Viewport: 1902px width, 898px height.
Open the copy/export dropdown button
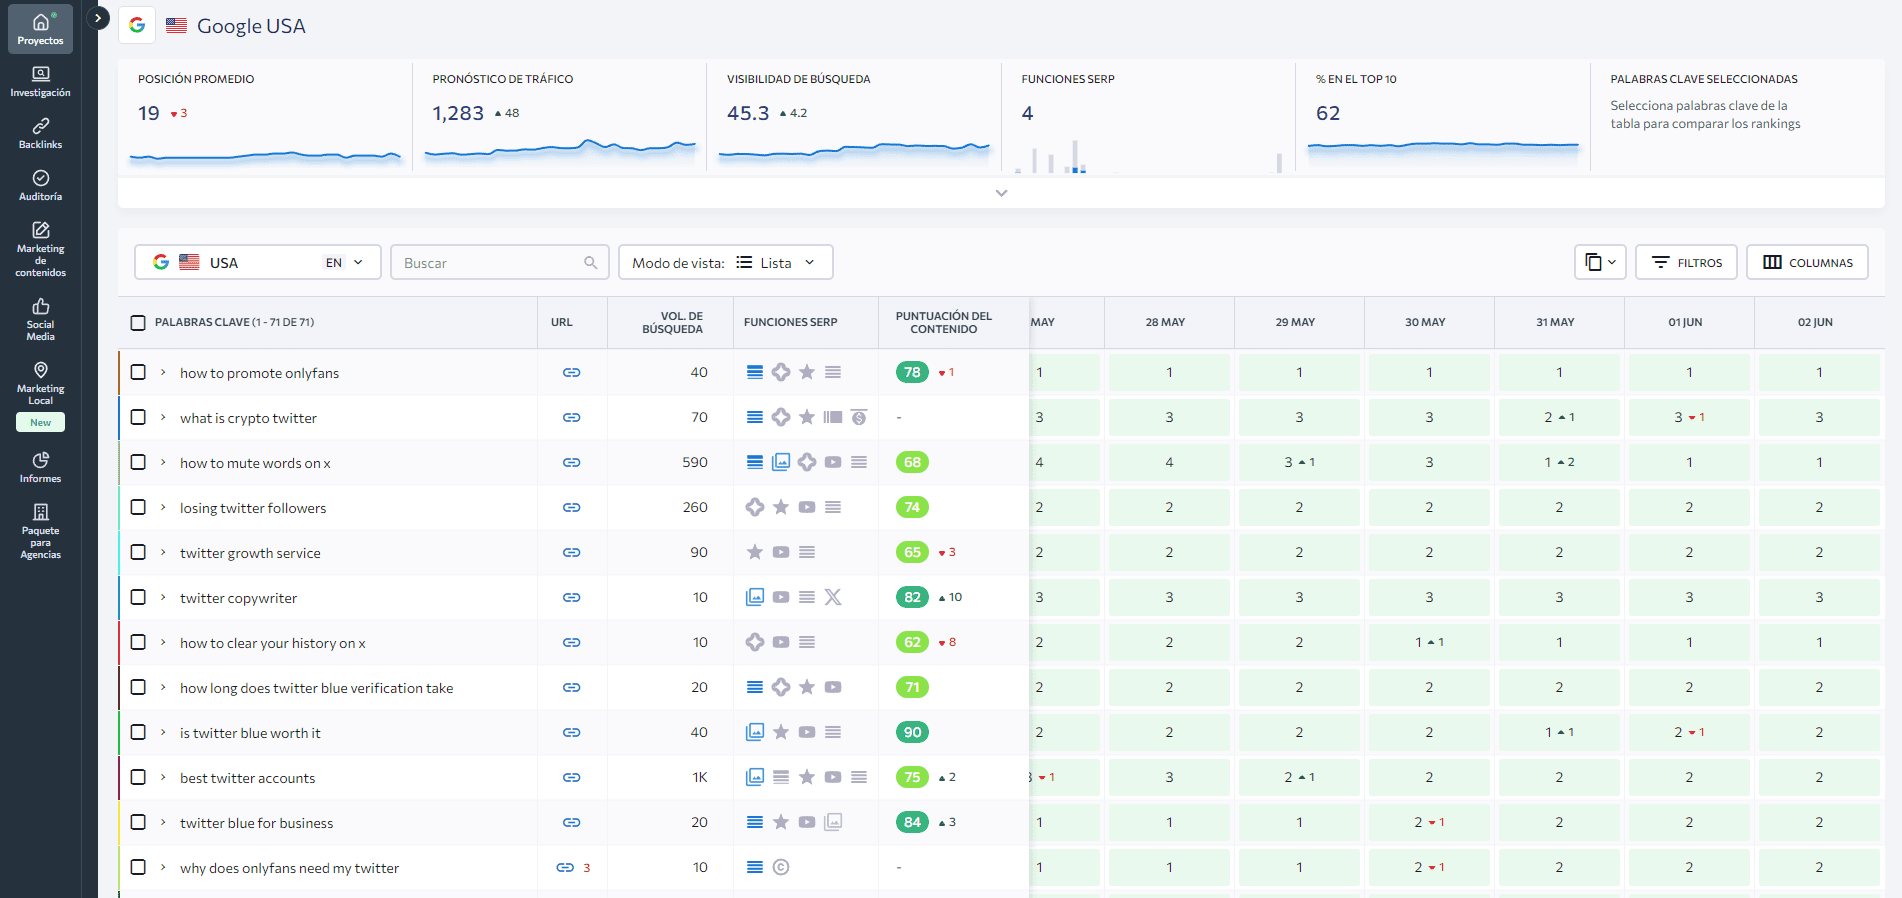[x=1600, y=262]
